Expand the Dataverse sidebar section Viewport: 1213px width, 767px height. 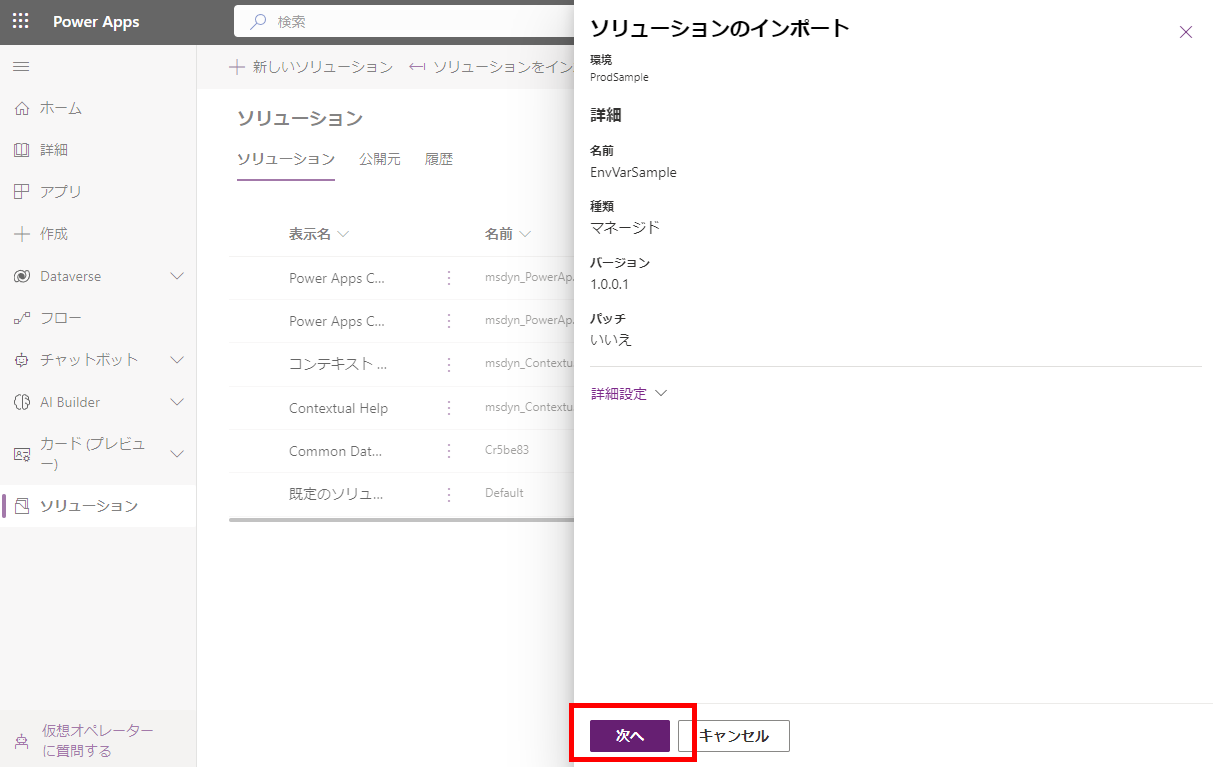pyautogui.click(x=177, y=276)
